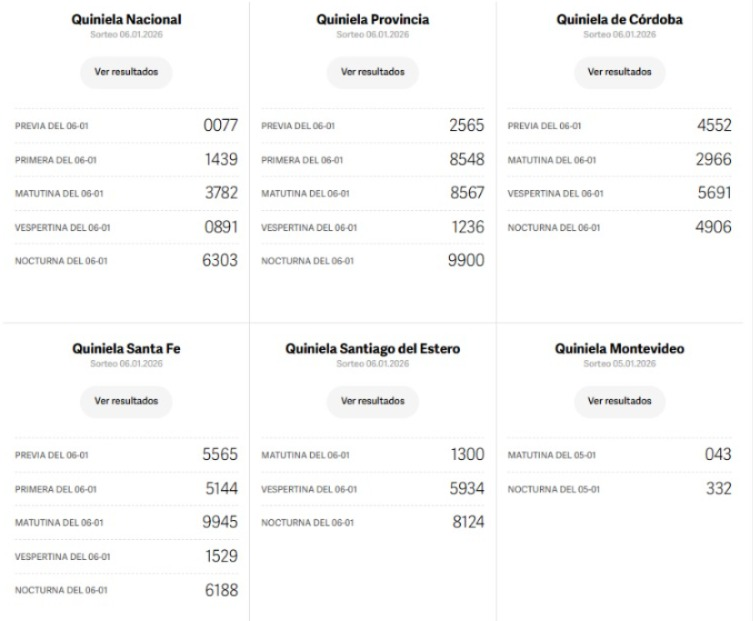Click Ver resultados under Quiniela Nacional

(x=126, y=72)
